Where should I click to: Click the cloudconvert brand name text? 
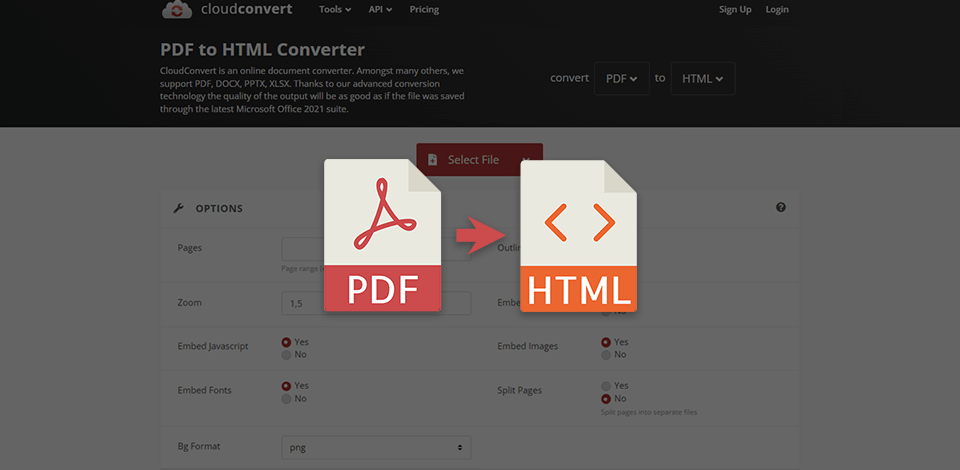pos(246,9)
